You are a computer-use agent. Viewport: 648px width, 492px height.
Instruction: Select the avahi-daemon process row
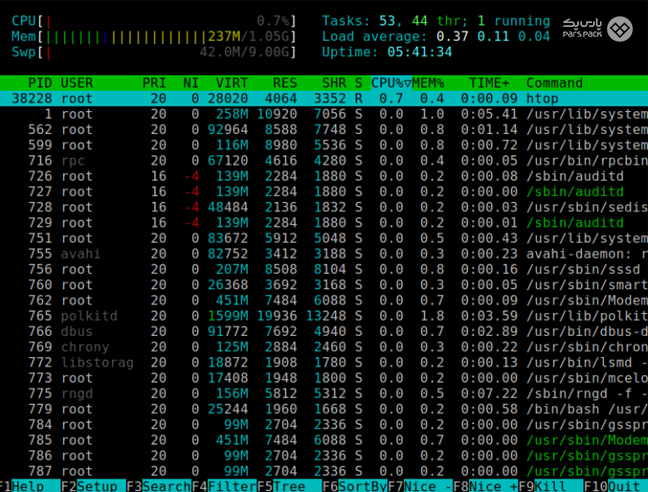tap(324, 254)
